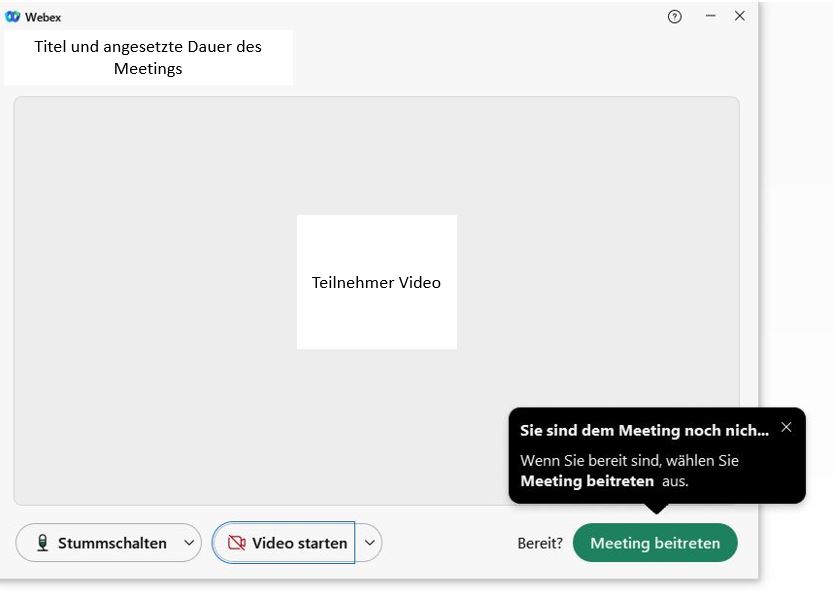Expand the audio options chevron beside Stummschalten
The width and height of the screenshot is (836, 591).
pyautogui.click(x=189, y=543)
